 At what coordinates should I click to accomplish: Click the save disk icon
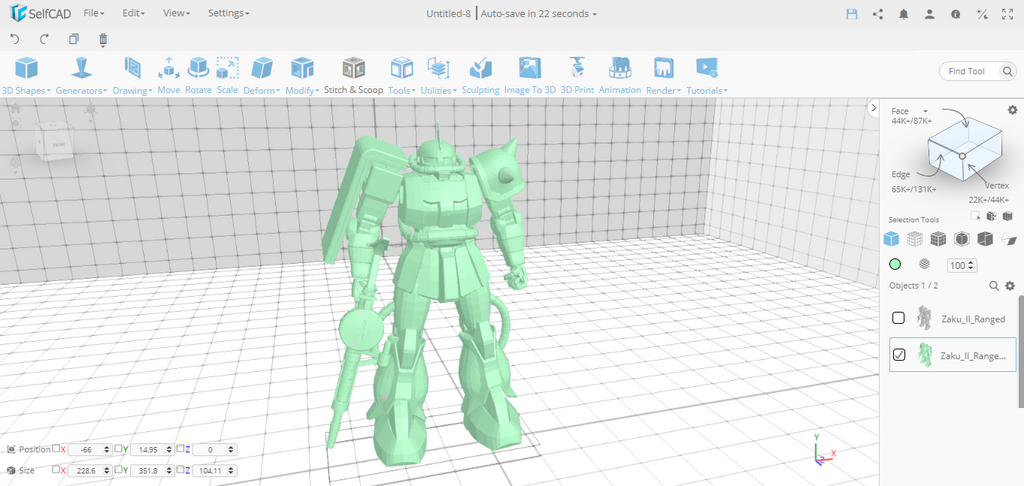(852, 14)
